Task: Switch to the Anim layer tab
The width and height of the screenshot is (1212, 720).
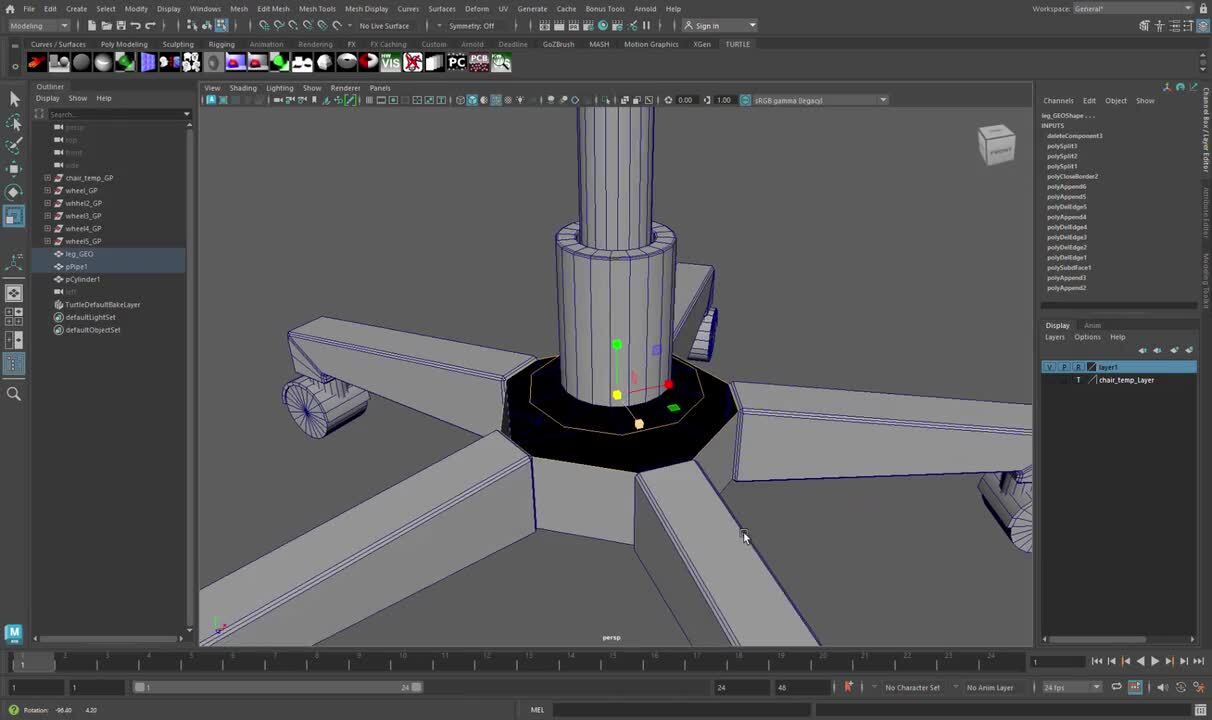Action: 1092,325
